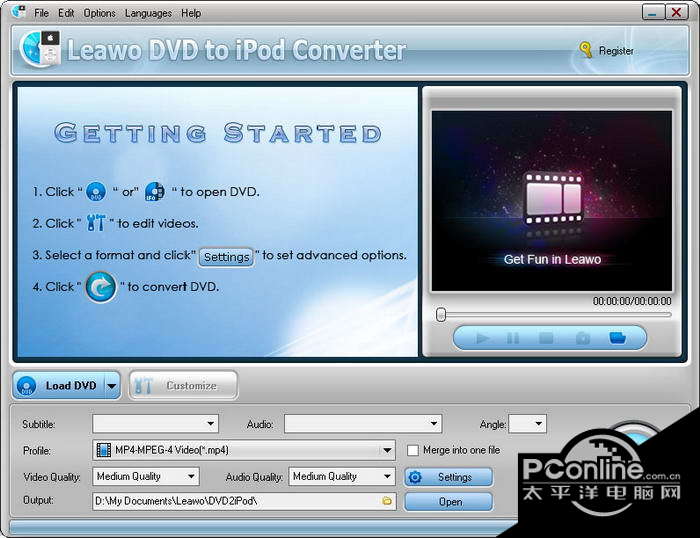Image resolution: width=700 pixels, height=538 pixels.
Task: Click the Output path input field
Action: coord(244,501)
